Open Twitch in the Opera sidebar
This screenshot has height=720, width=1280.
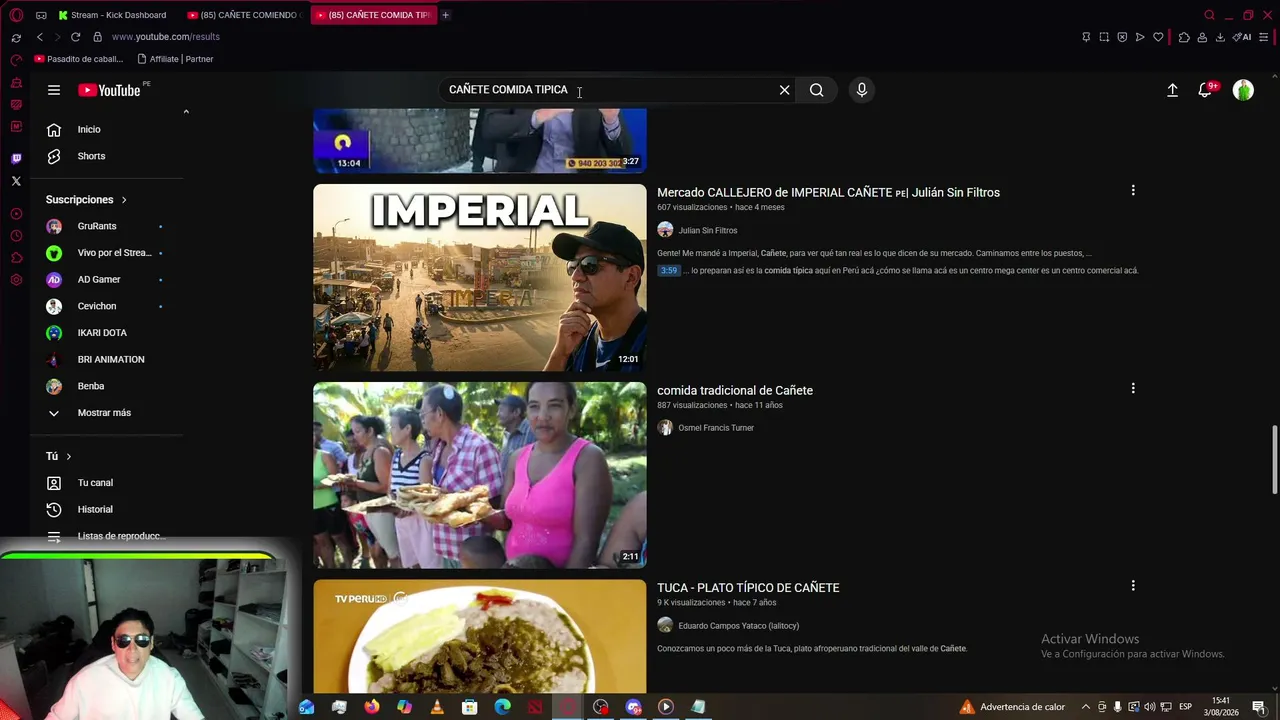16,159
